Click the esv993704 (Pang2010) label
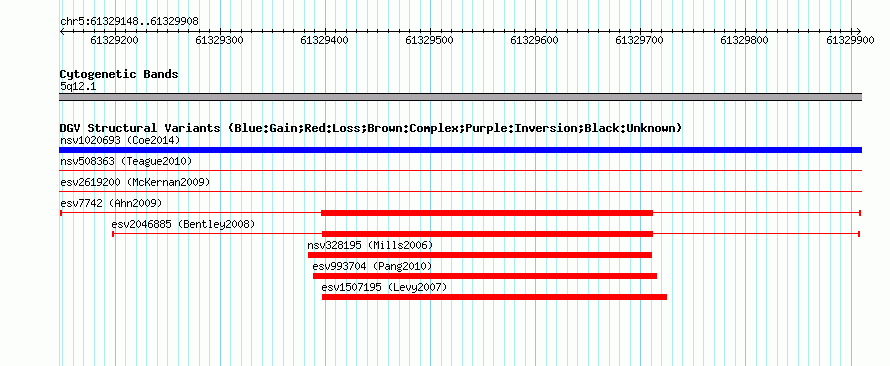Viewport: 890px width, 366px height. [372, 266]
